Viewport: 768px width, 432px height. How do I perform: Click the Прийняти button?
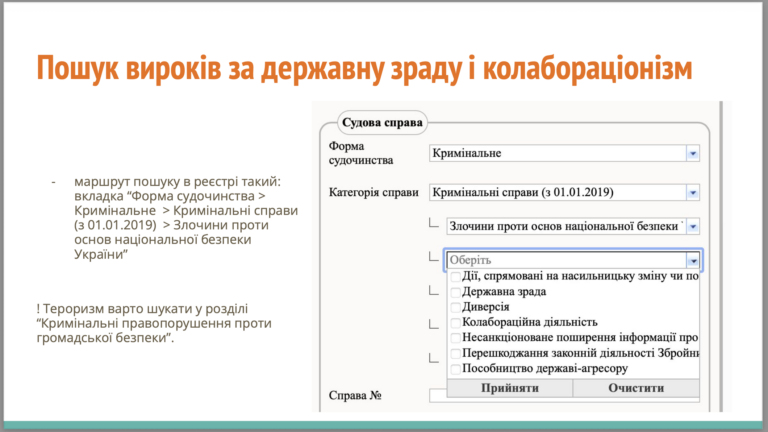[510, 388]
